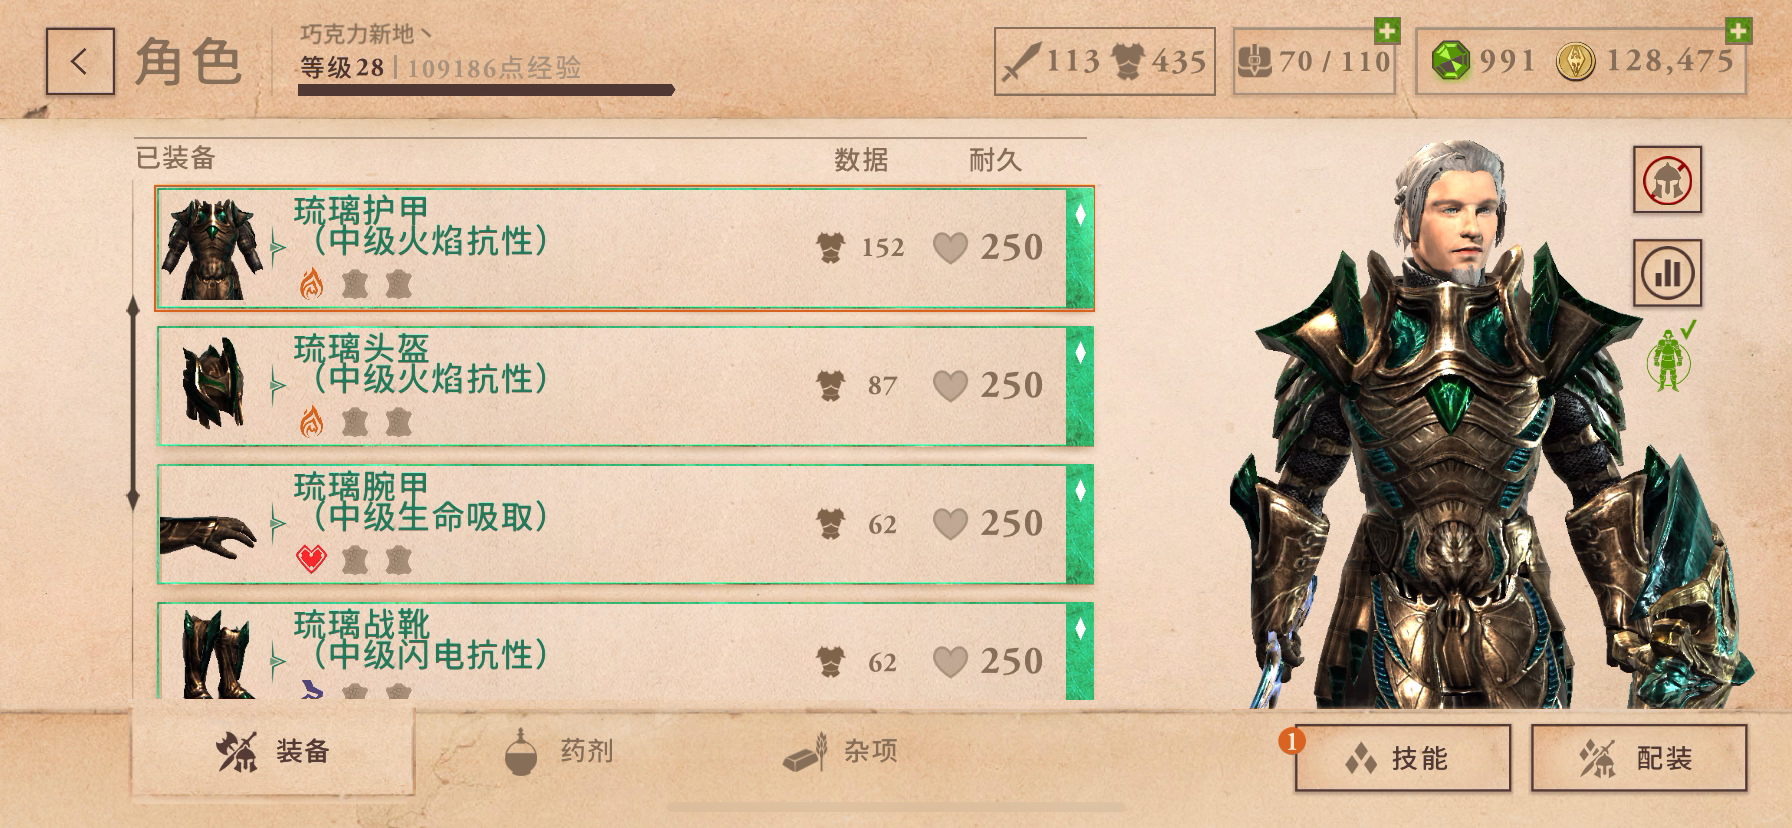This screenshot has height=828, width=1792.
Task: Go back using the left chevron button
Action: [x=80, y=62]
